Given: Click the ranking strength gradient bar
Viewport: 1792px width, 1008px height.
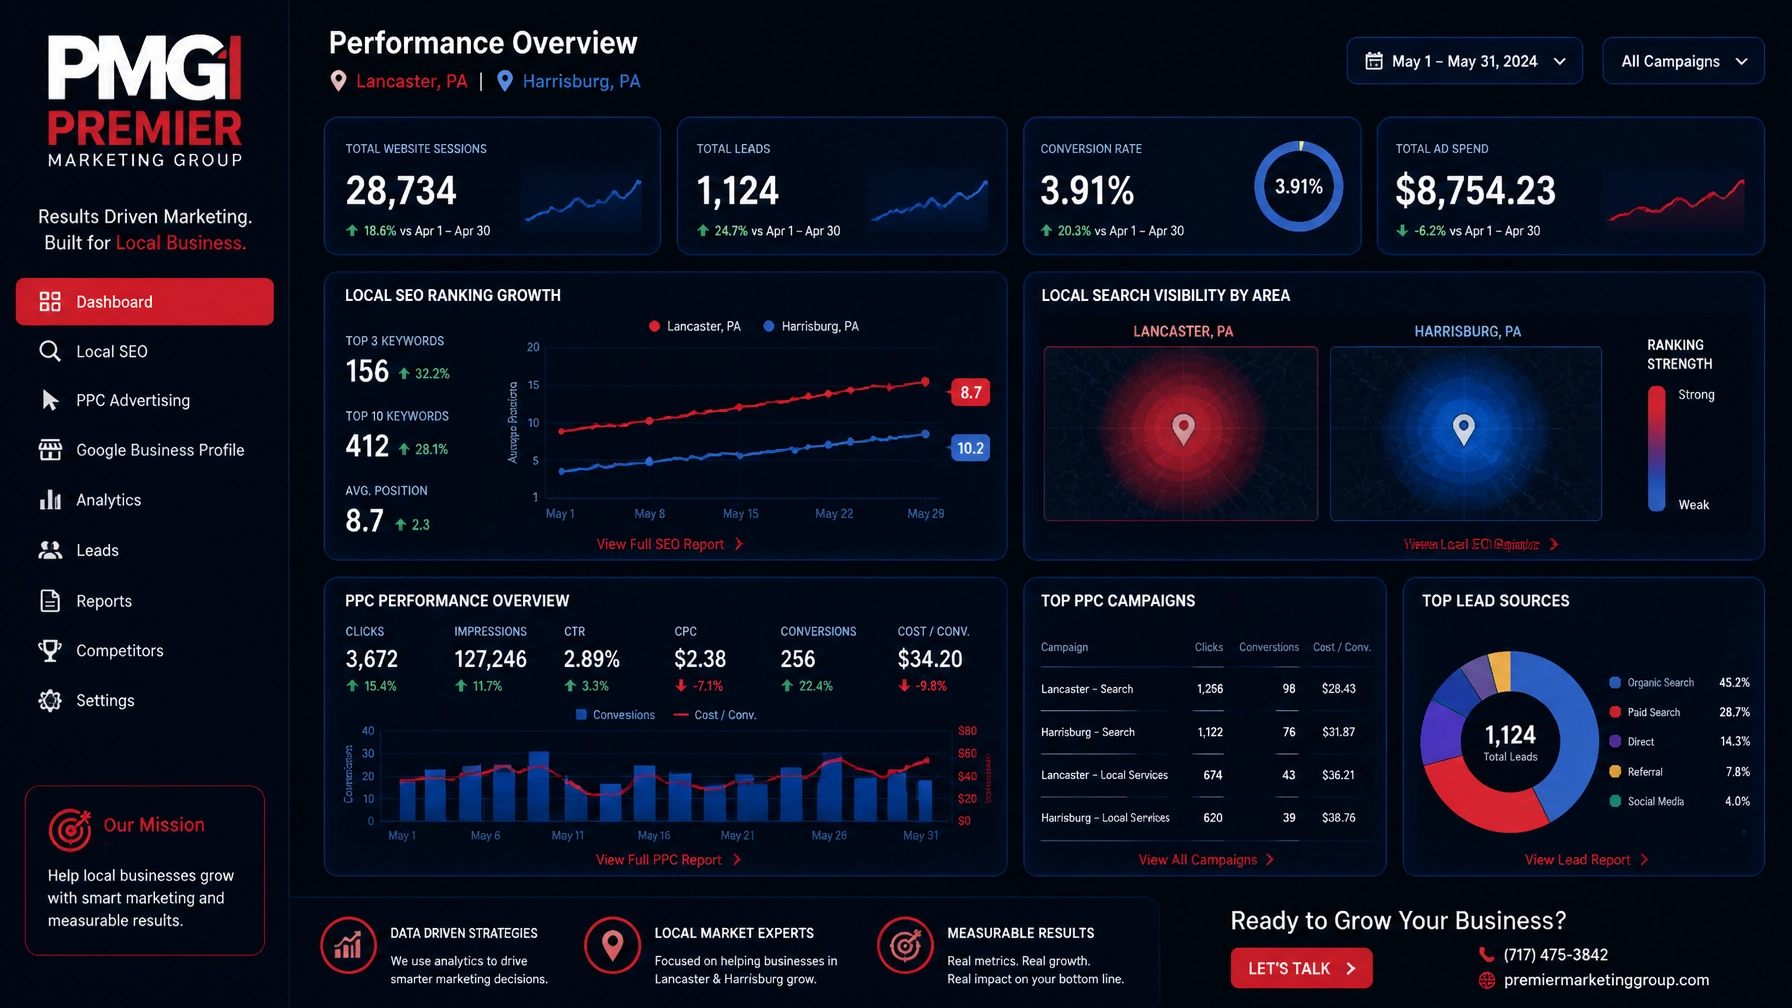Looking at the screenshot, I should 1657,449.
